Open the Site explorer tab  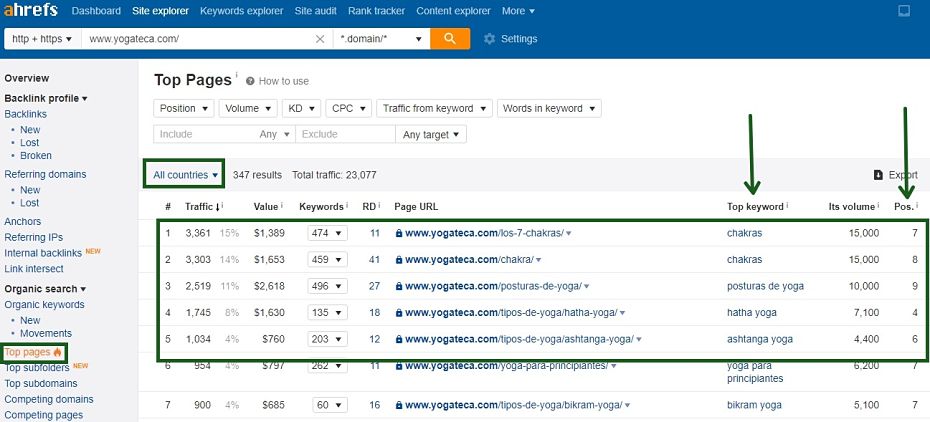[160, 11]
